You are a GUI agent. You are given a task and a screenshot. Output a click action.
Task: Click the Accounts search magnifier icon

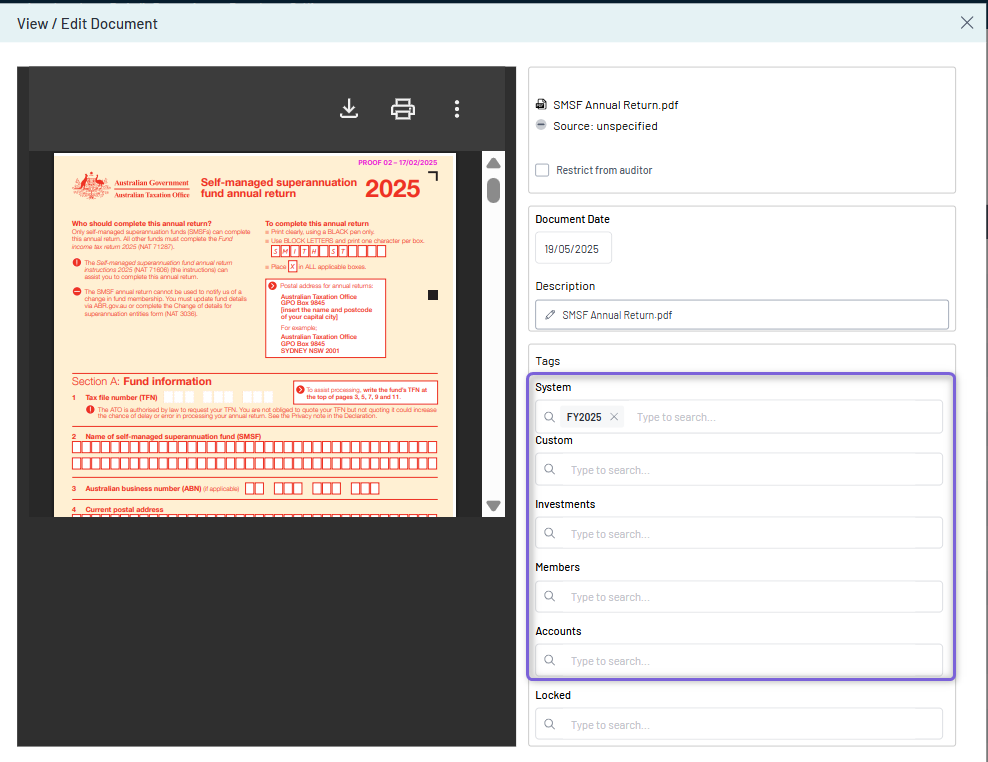click(549, 660)
